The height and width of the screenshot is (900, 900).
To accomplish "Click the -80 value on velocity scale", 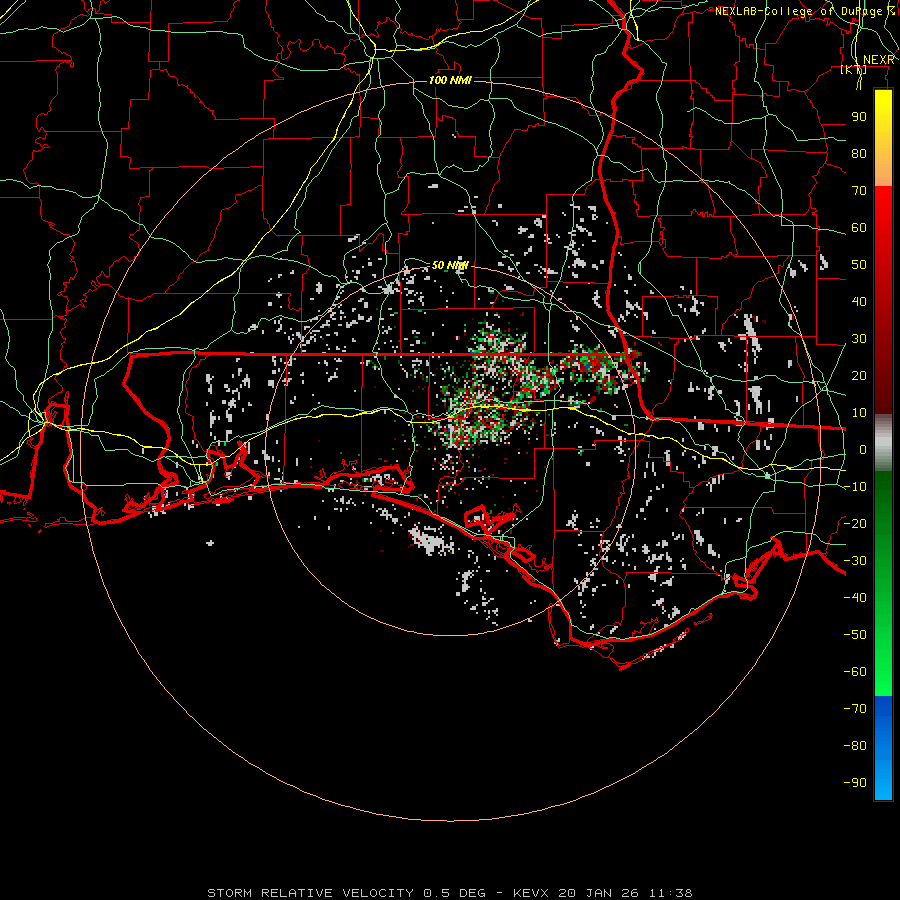I will [x=855, y=746].
